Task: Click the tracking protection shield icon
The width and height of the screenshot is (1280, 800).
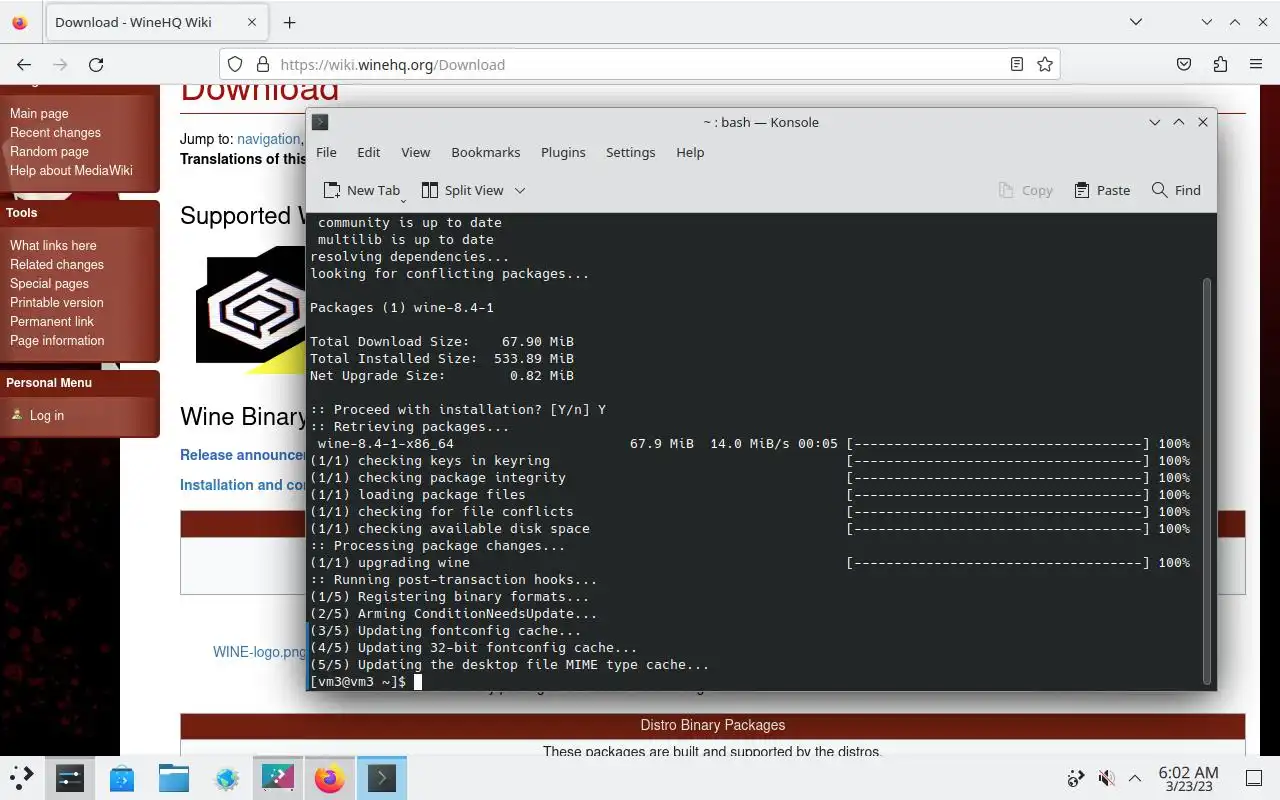Action: click(235, 64)
